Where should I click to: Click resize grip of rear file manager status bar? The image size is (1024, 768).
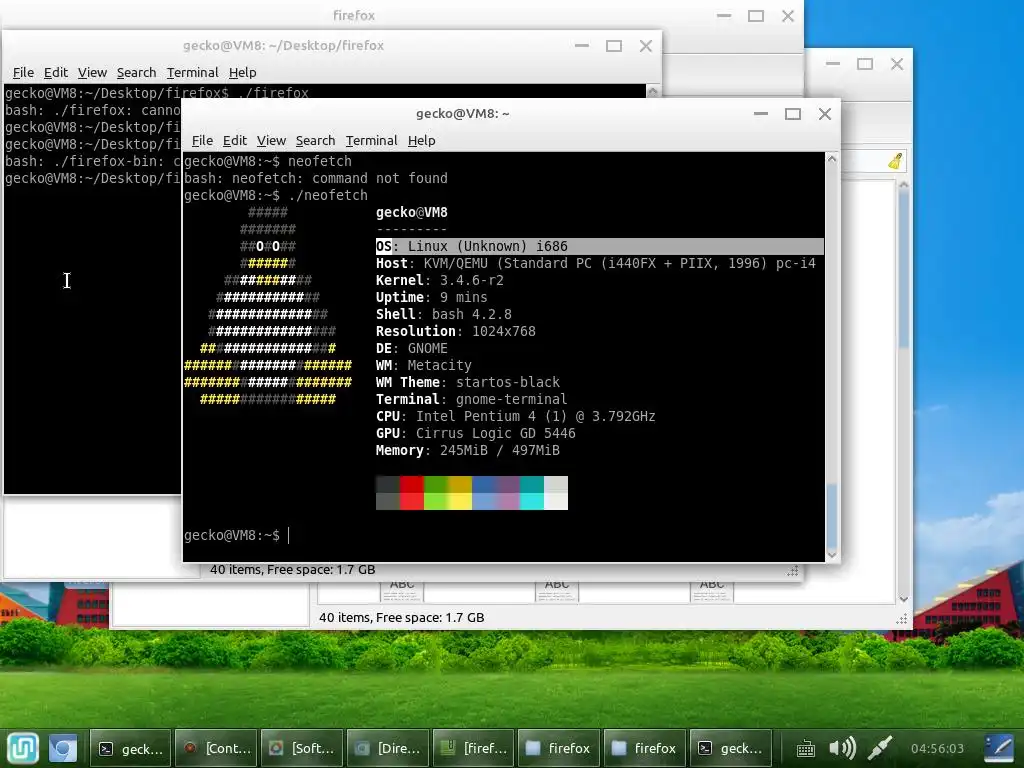tap(902, 619)
